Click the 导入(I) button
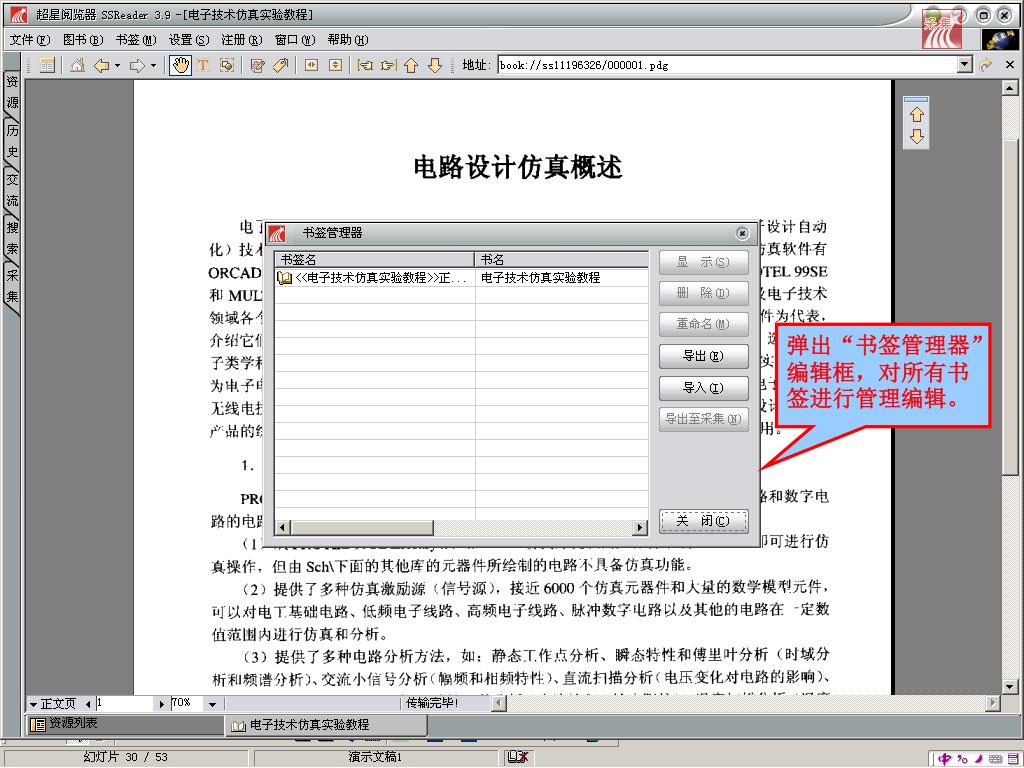This screenshot has width=1024, height=768. coord(703,388)
